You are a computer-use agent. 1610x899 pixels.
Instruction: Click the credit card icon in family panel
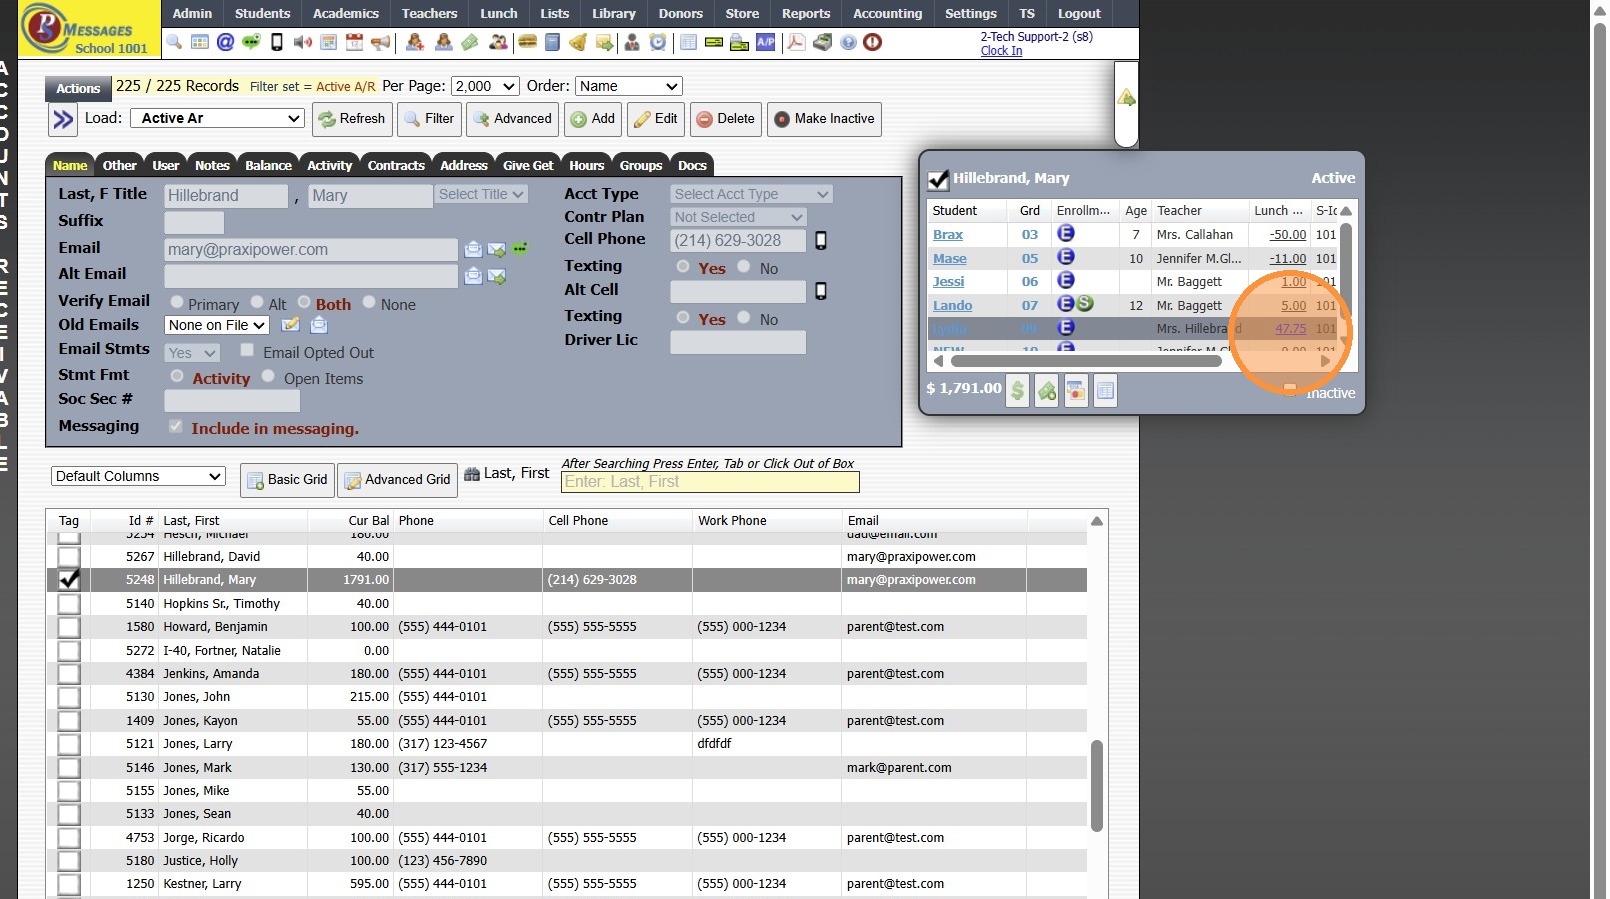pos(1075,391)
